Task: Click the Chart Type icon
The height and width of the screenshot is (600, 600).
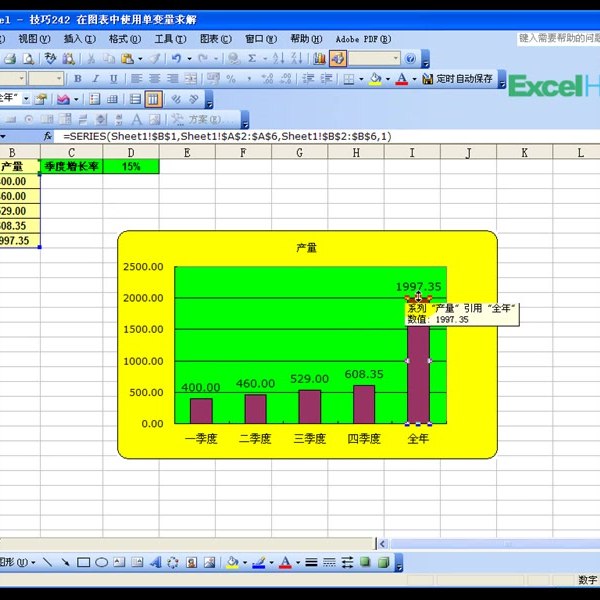Action: point(63,99)
